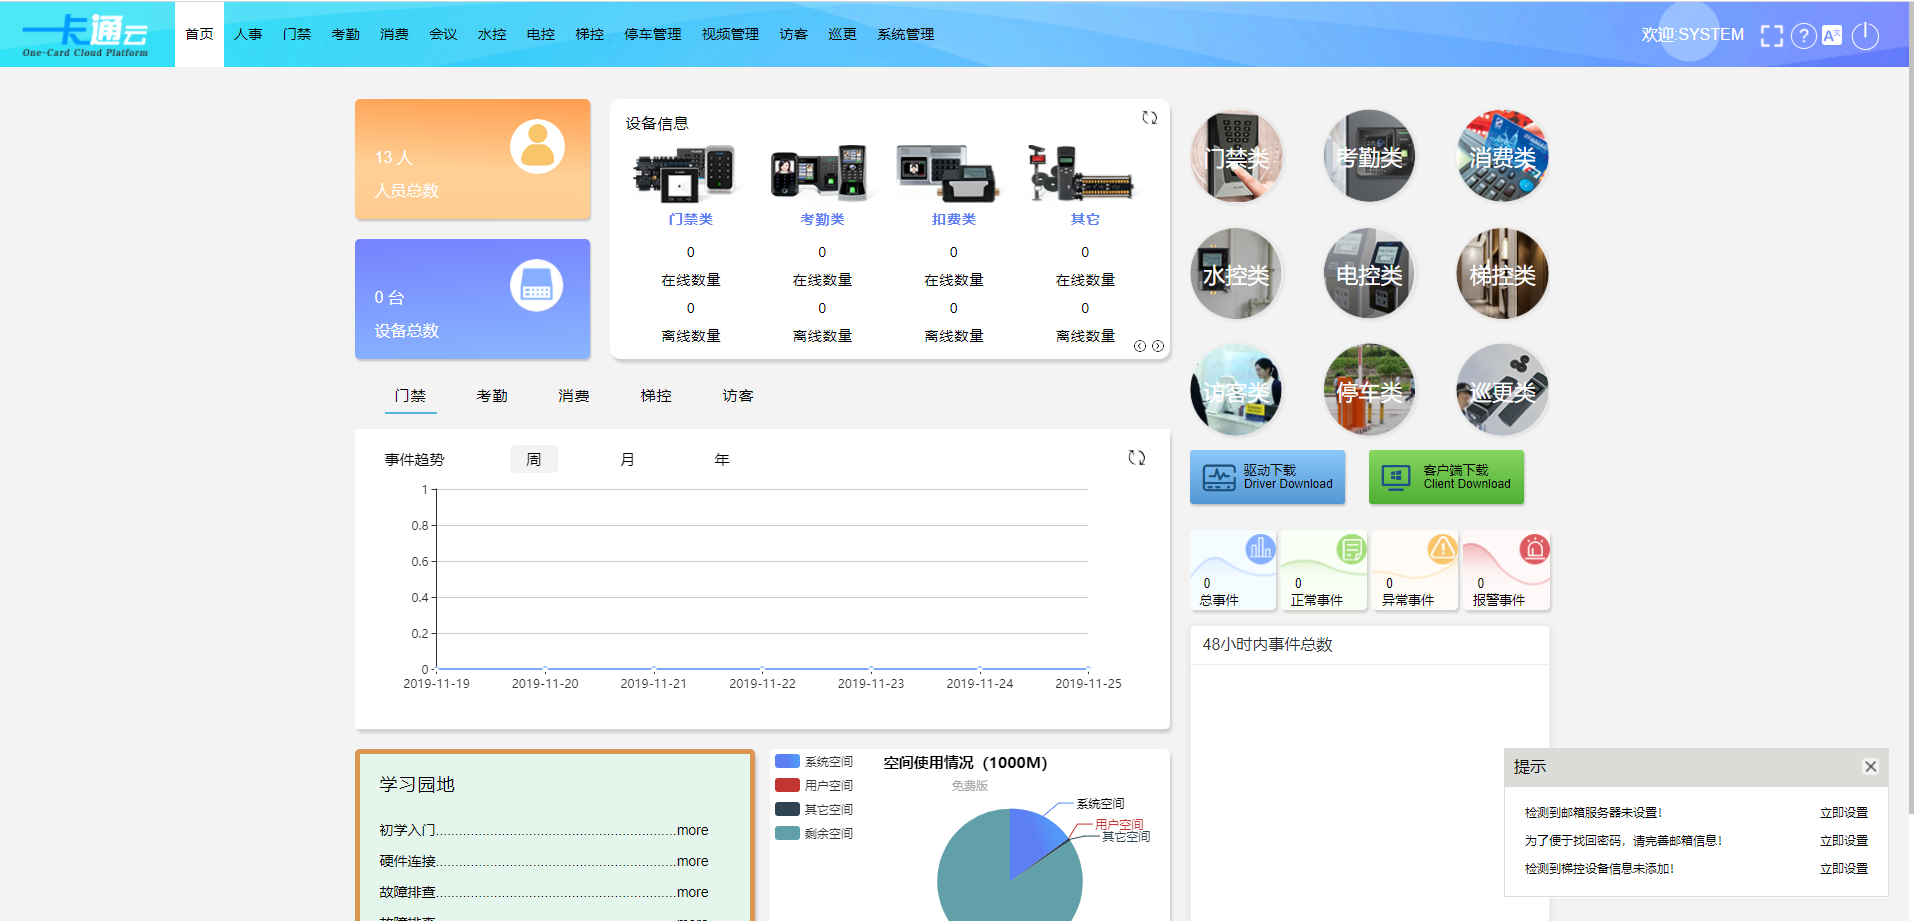Image resolution: width=1914 pixels, height=921 pixels.
Task: Open the 考勤类 circular module icon
Action: [1369, 157]
